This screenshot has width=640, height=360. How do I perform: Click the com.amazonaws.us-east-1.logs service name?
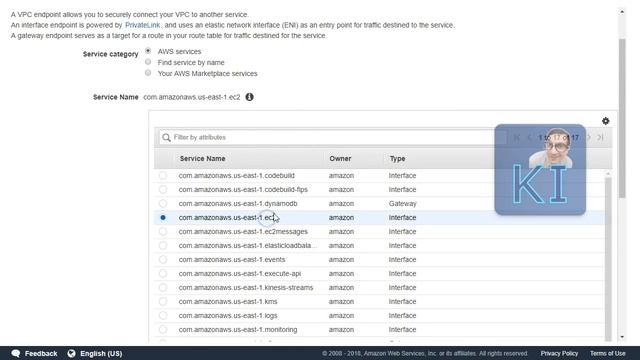(x=228, y=316)
